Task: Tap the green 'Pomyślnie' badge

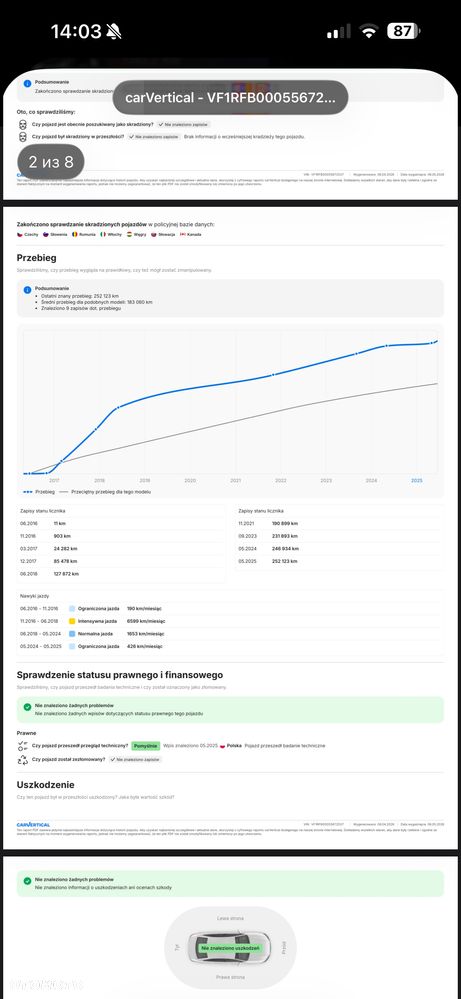Action: click(145, 745)
